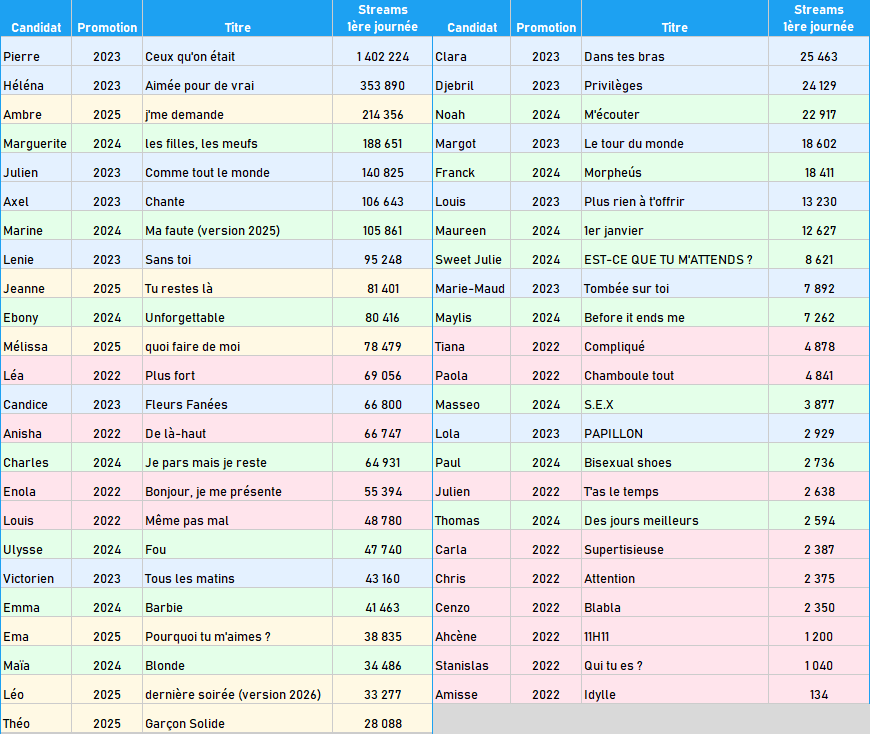Select 'Fleurs Fanées' title cell
Viewport: 870px width, 734px height.
[x=237, y=399]
